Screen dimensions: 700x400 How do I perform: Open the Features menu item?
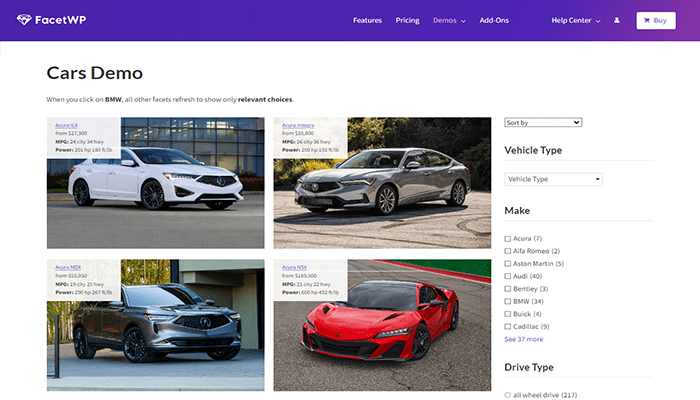click(x=367, y=20)
